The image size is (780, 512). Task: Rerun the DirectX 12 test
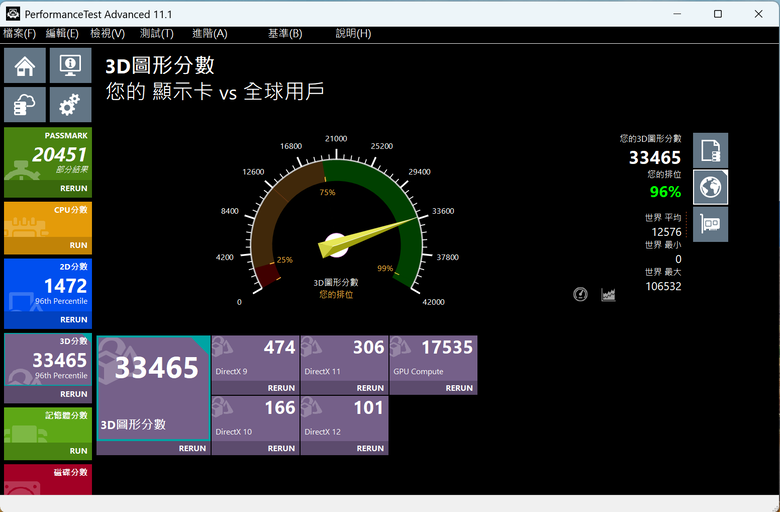370,448
